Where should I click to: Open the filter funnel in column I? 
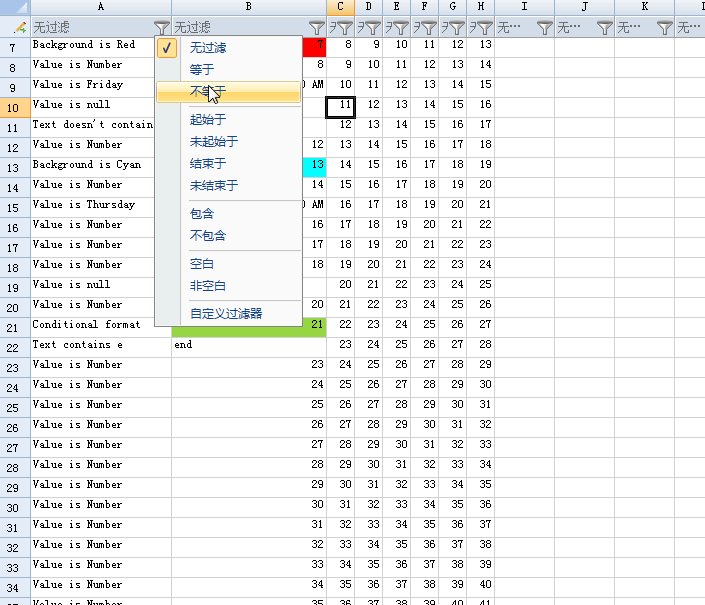(x=545, y=28)
